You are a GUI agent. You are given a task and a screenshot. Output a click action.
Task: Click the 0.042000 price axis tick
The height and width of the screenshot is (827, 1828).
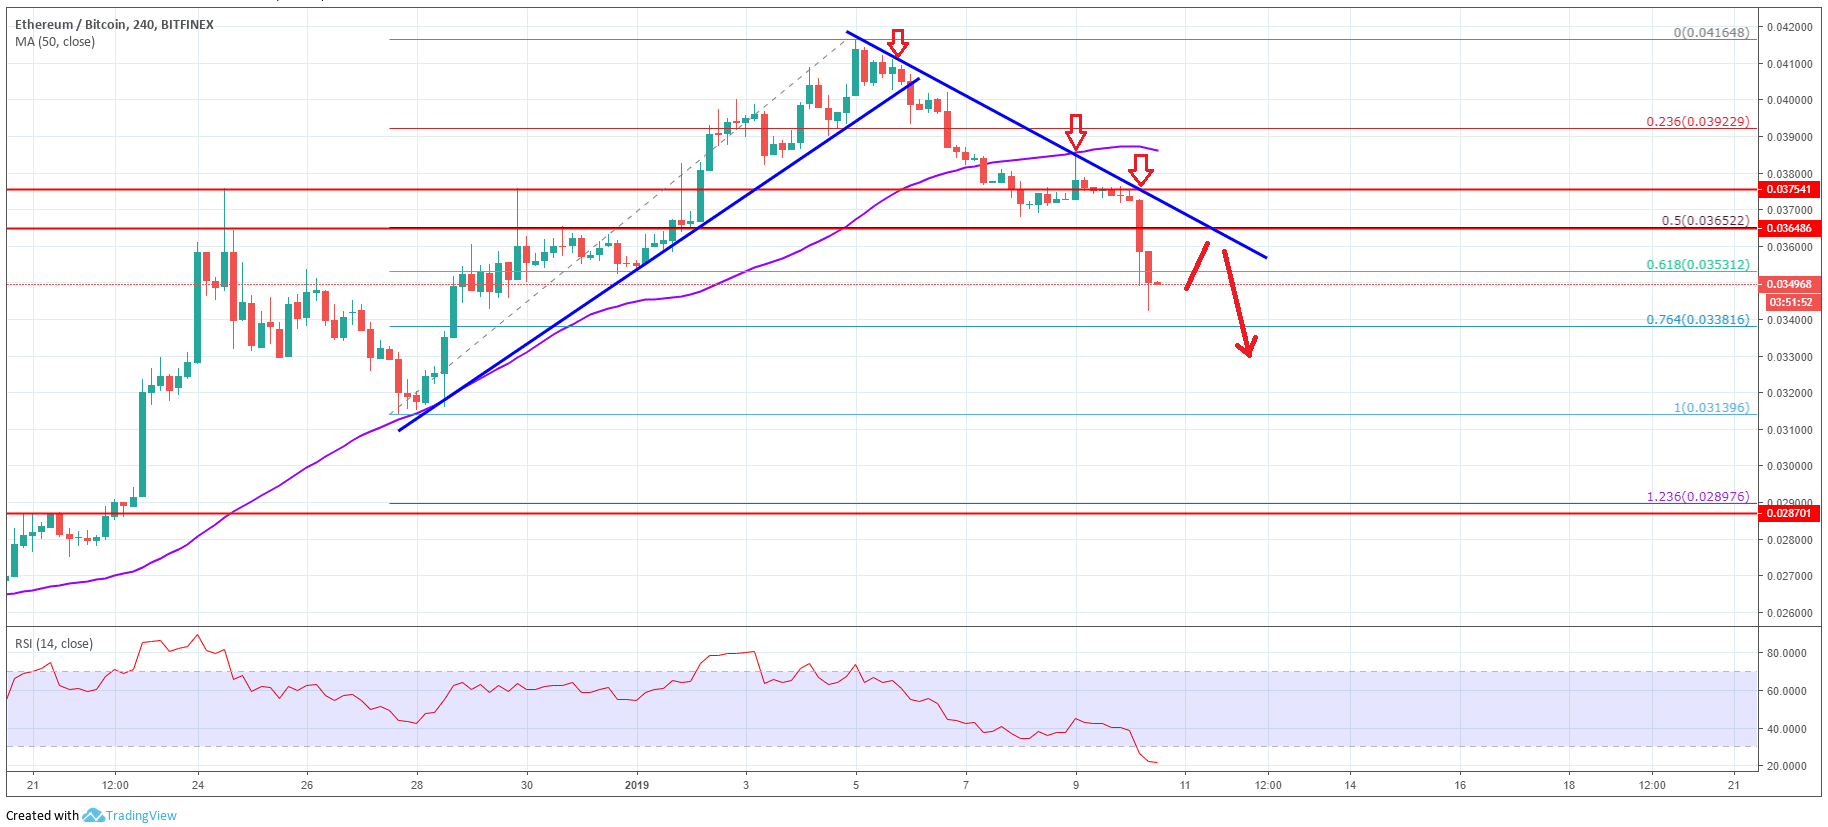point(1790,27)
